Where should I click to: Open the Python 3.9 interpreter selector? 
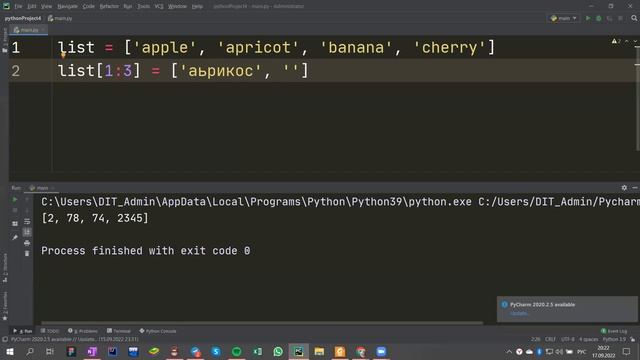(614, 339)
